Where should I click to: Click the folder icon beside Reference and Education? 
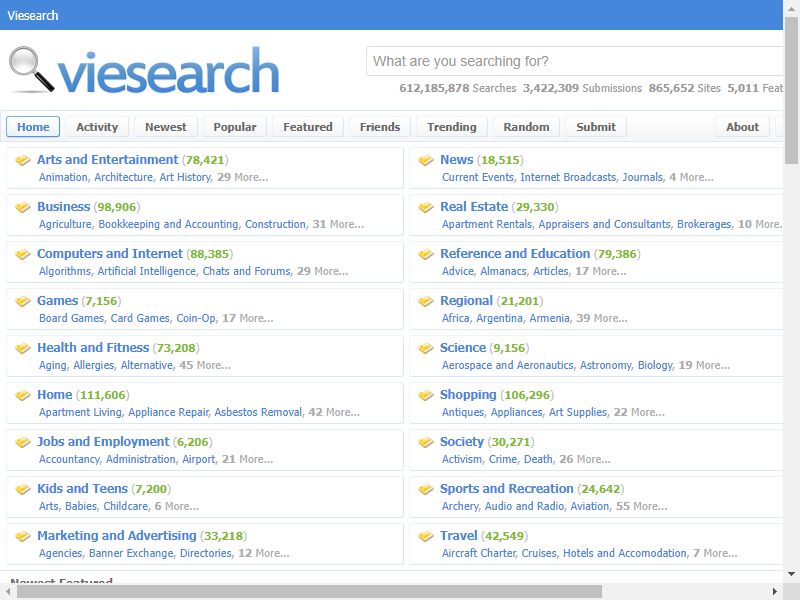pos(426,254)
